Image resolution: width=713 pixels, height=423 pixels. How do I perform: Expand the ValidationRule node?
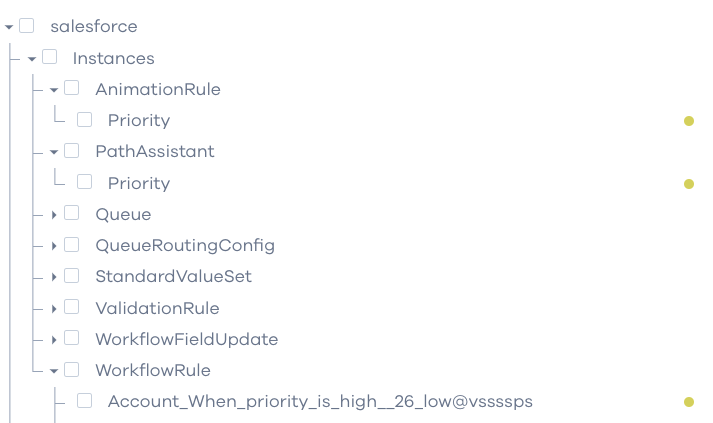(x=54, y=309)
